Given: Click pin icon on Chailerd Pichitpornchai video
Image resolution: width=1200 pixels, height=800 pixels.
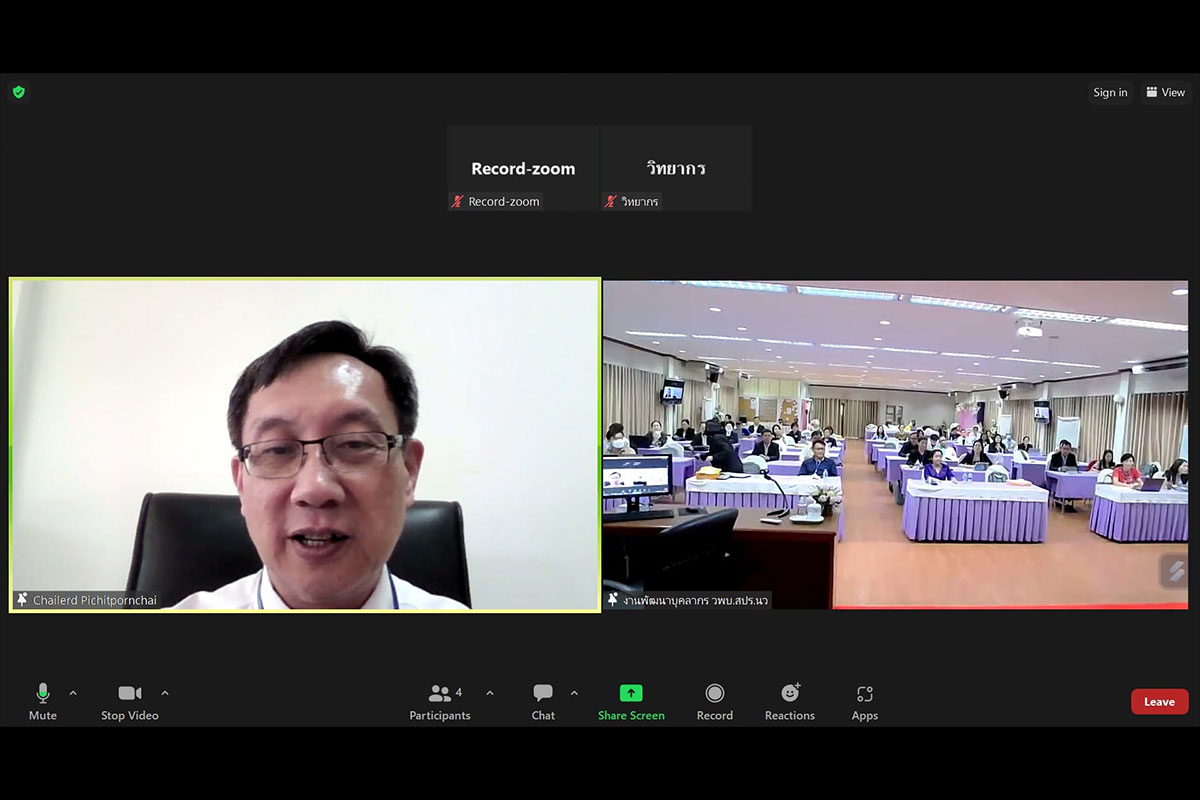Looking at the screenshot, I should coord(22,600).
